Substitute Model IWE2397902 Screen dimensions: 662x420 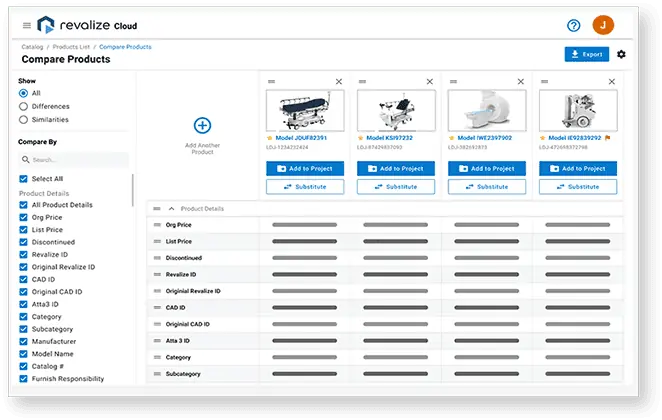coord(487,187)
